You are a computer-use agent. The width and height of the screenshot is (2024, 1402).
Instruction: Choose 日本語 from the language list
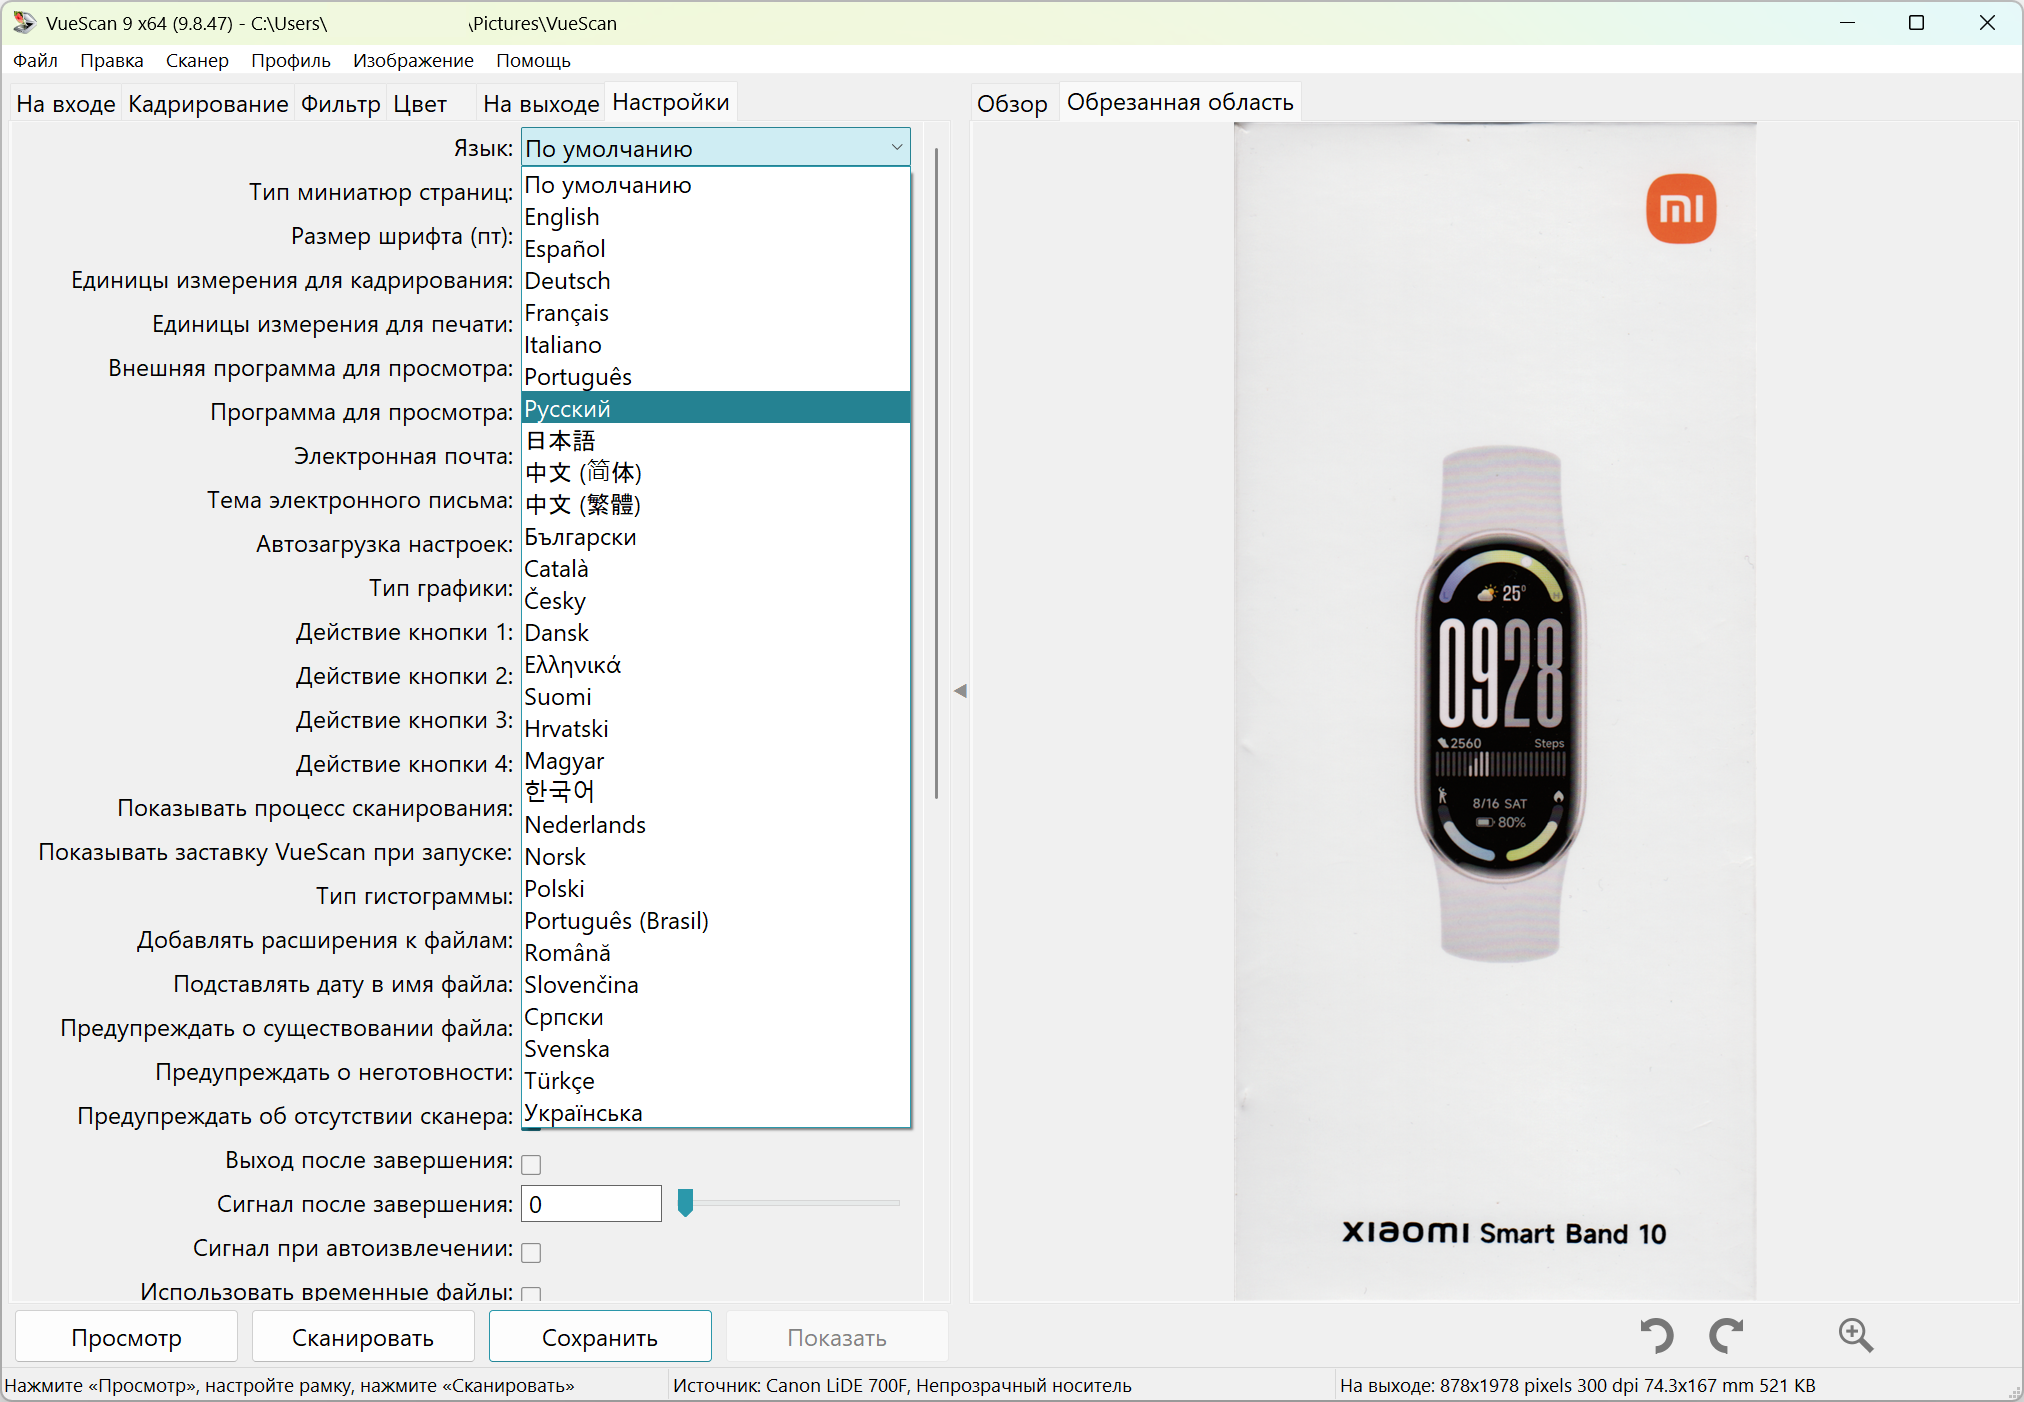pos(716,441)
